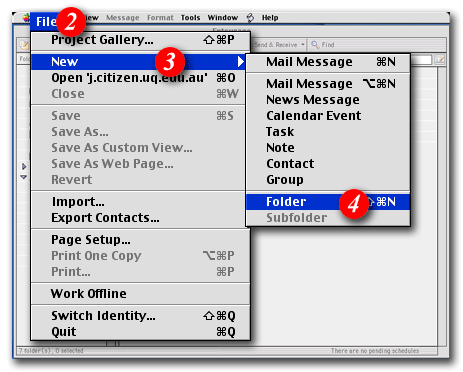Open the Window menu
The height and width of the screenshot is (372, 463).
pos(223,18)
